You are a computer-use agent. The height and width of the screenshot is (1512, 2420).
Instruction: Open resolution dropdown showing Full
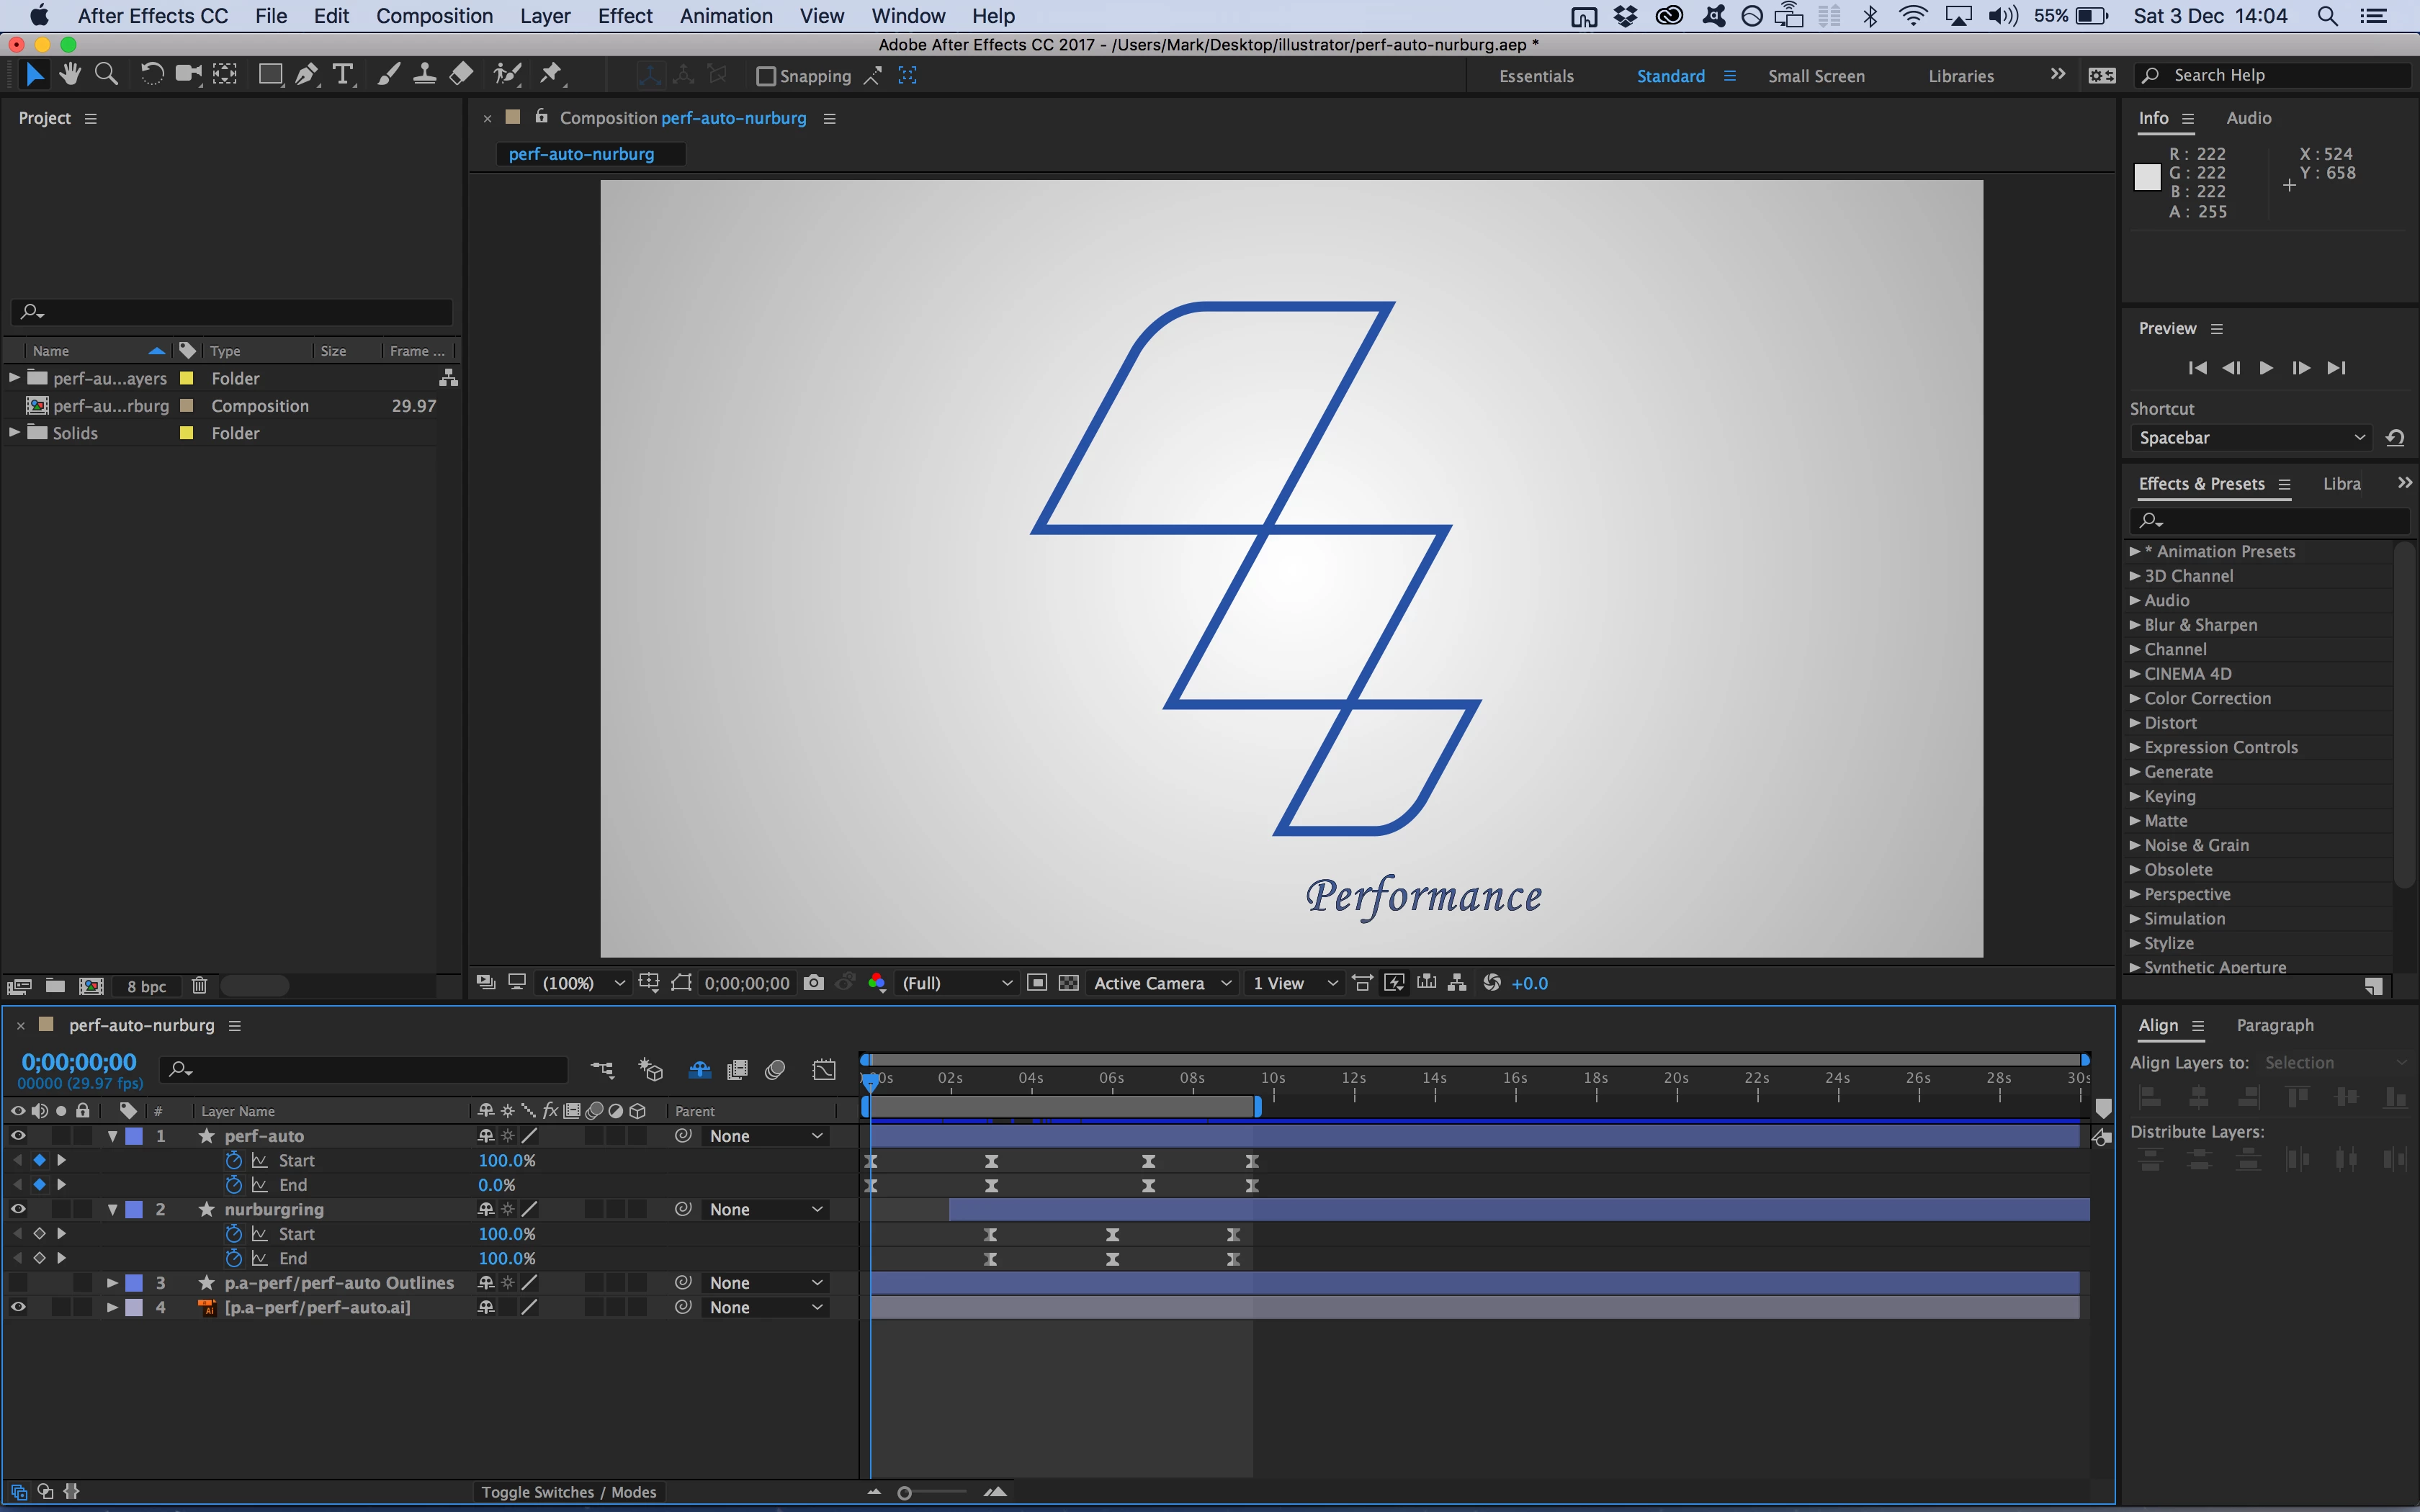pos(956,983)
